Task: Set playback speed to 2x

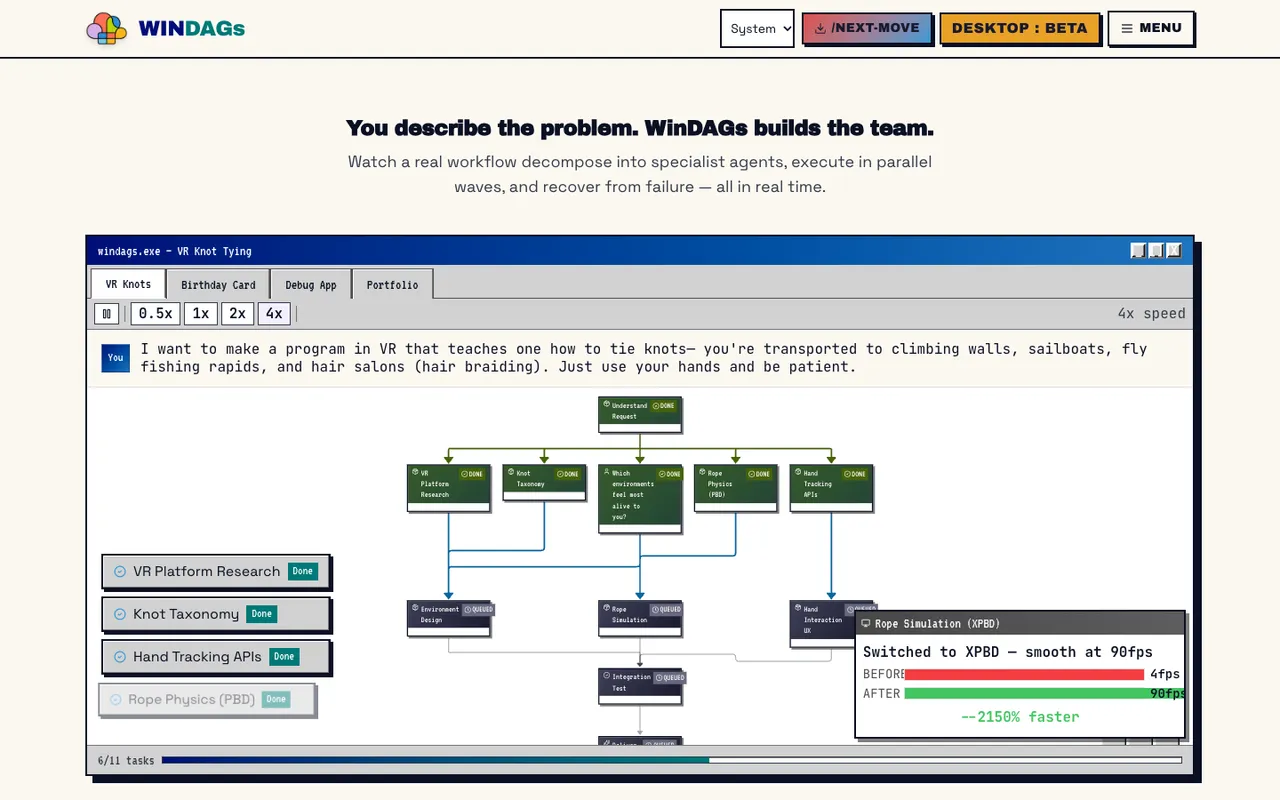Action: (x=237, y=313)
